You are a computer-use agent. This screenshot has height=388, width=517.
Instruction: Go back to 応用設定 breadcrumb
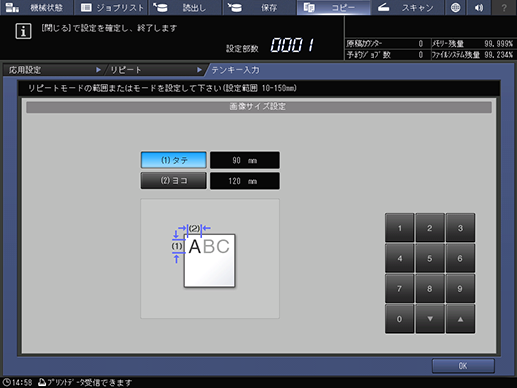click(53, 70)
